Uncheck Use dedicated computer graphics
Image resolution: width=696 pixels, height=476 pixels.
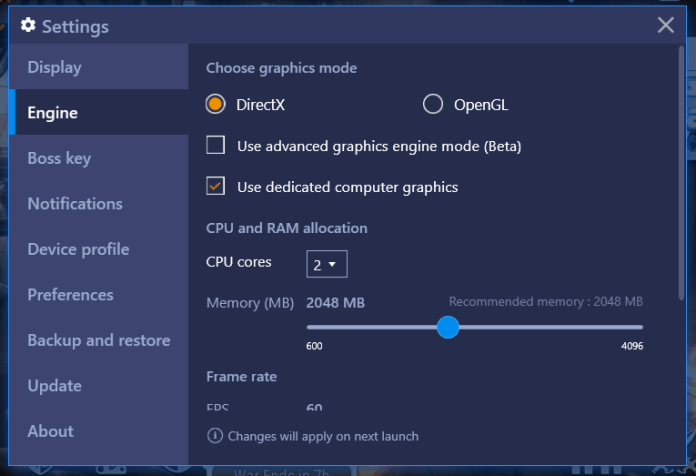[215, 186]
